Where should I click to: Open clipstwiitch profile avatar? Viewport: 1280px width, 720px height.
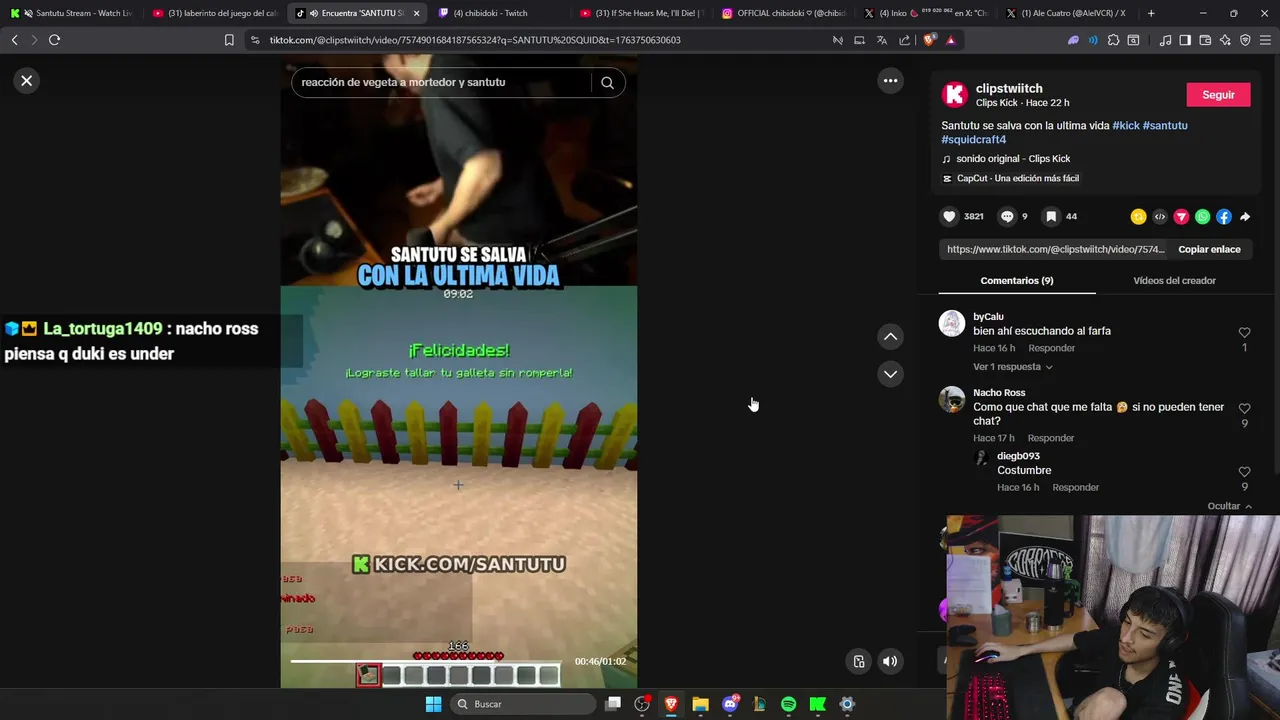point(955,95)
